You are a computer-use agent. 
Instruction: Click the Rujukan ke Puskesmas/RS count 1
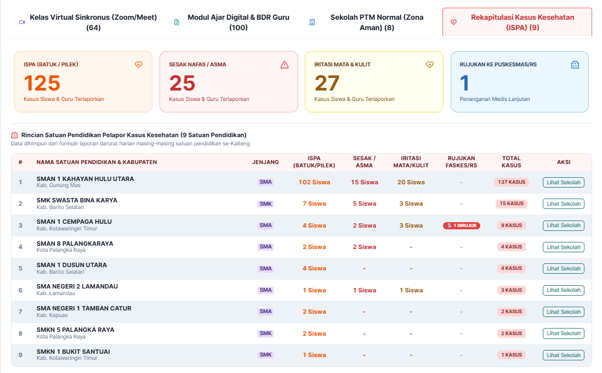[x=465, y=83]
